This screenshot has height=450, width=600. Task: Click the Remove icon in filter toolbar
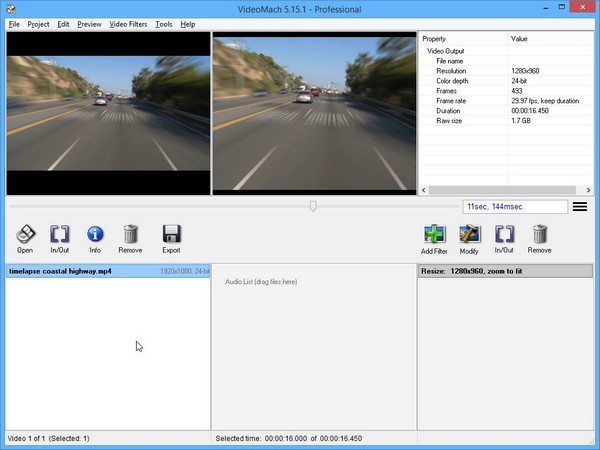[539, 234]
